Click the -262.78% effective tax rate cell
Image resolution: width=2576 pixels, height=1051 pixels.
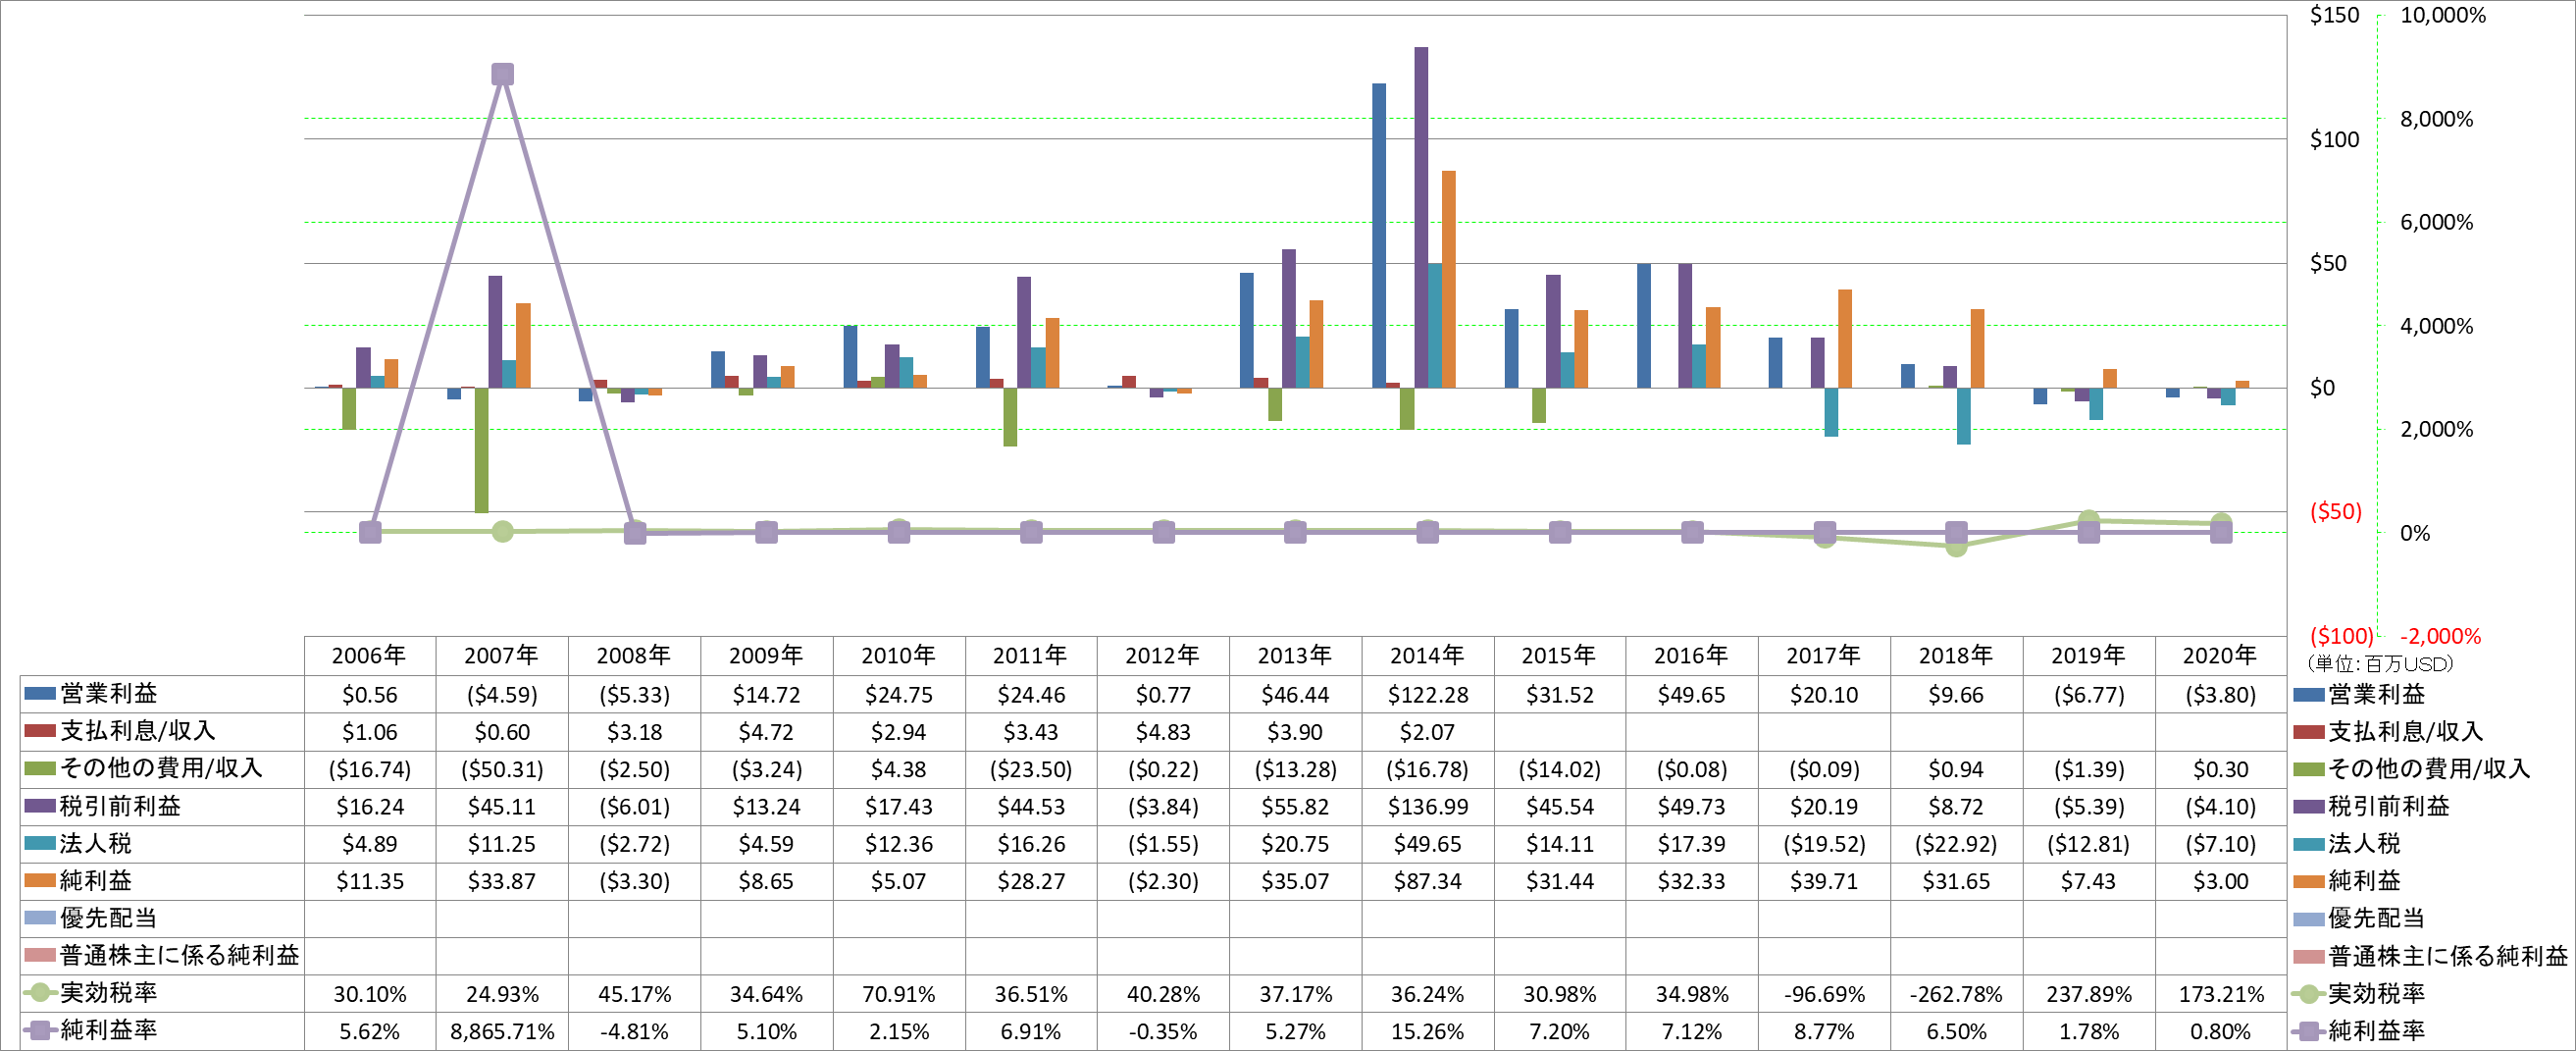pyautogui.click(x=1956, y=994)
